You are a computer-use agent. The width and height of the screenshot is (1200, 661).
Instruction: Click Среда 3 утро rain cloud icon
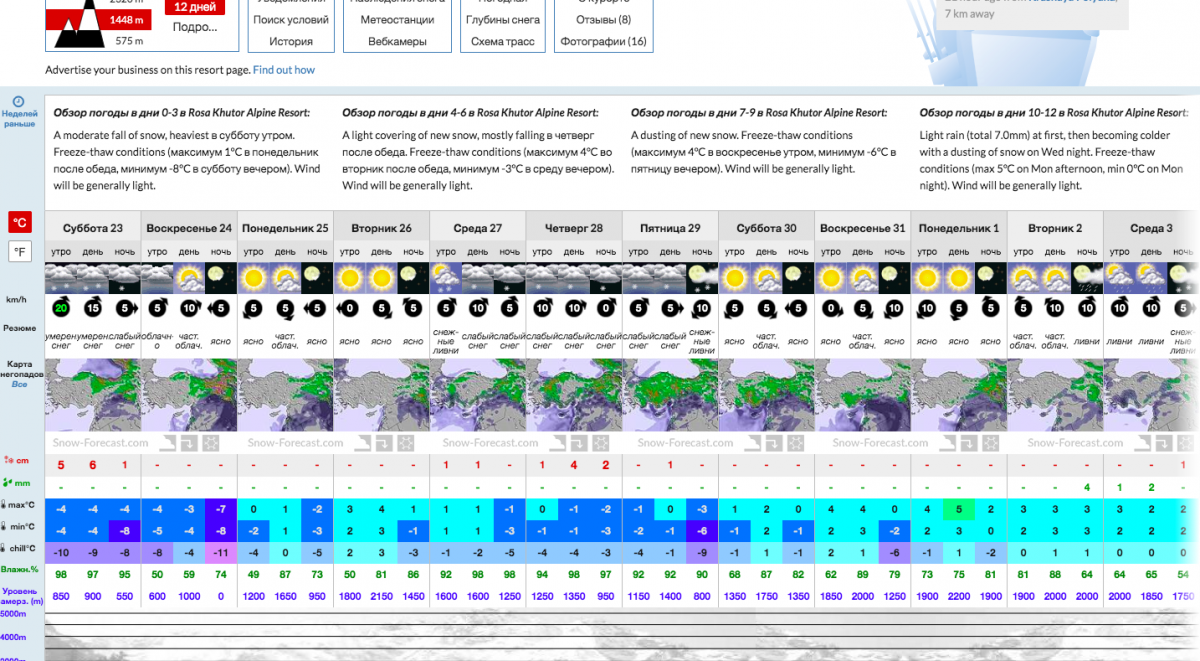pyautogui.click(x=1120, y=276)
